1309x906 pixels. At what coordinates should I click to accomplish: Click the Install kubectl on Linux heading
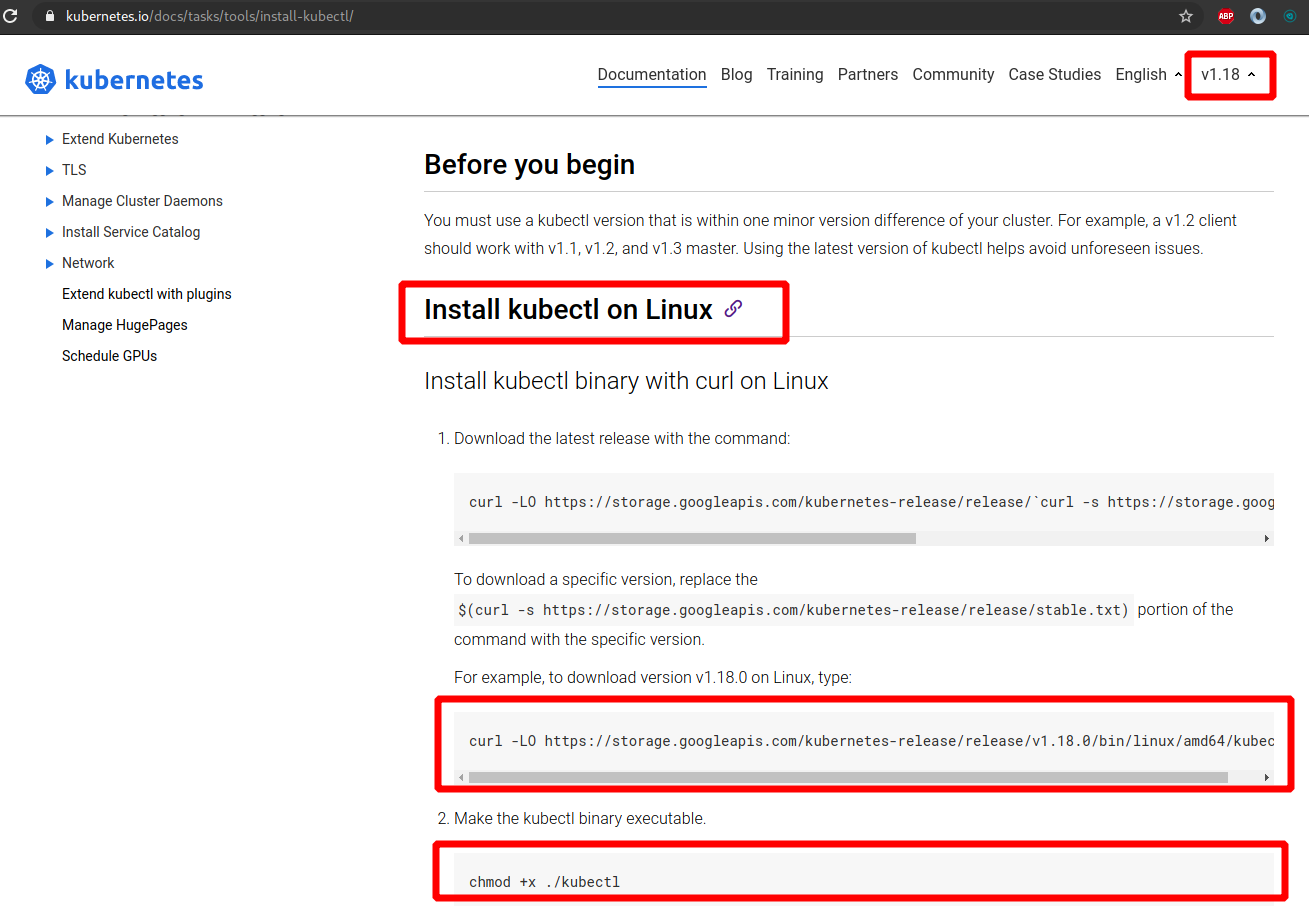pos(568,310)
